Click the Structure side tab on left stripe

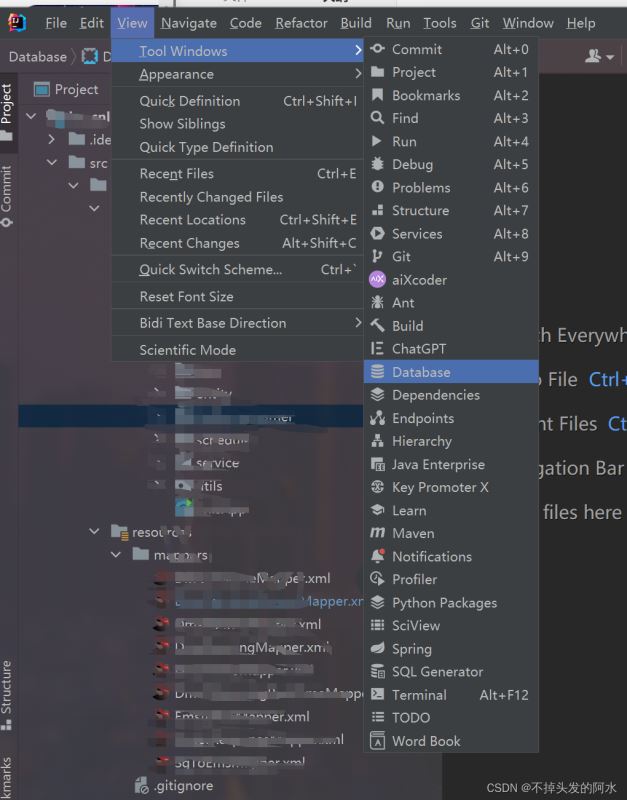(6, 695)
